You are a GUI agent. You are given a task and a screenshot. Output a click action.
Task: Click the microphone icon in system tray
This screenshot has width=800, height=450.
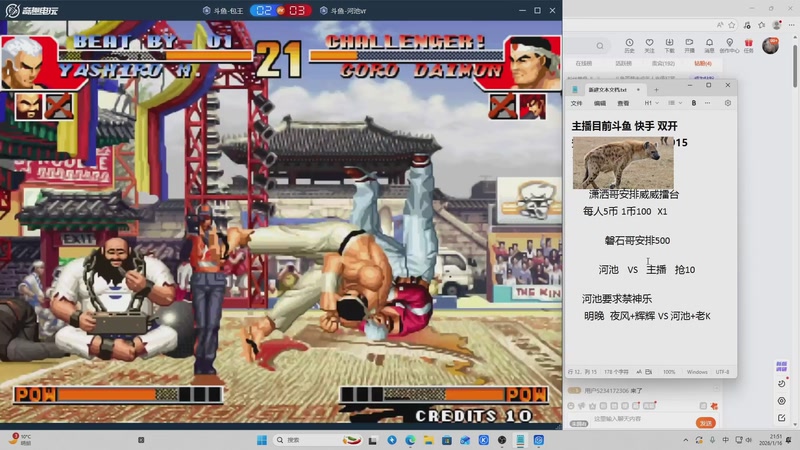(712, 440)
